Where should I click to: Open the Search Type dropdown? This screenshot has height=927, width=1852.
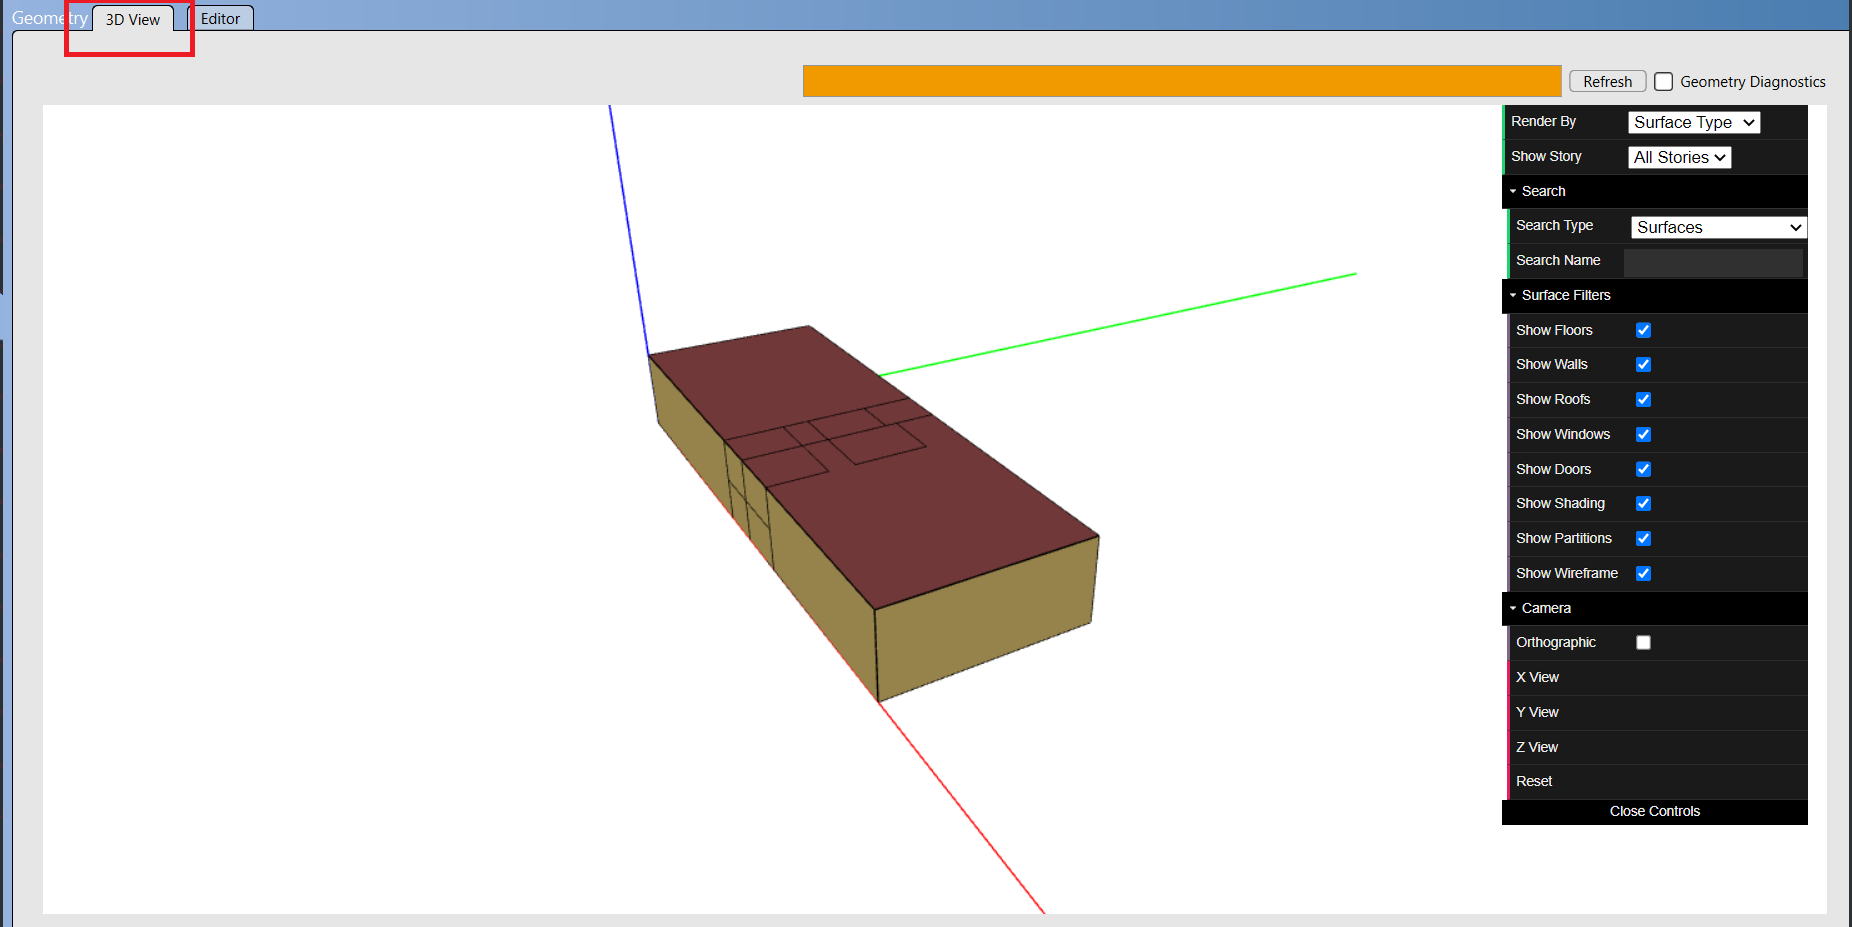pos(1717,227)
